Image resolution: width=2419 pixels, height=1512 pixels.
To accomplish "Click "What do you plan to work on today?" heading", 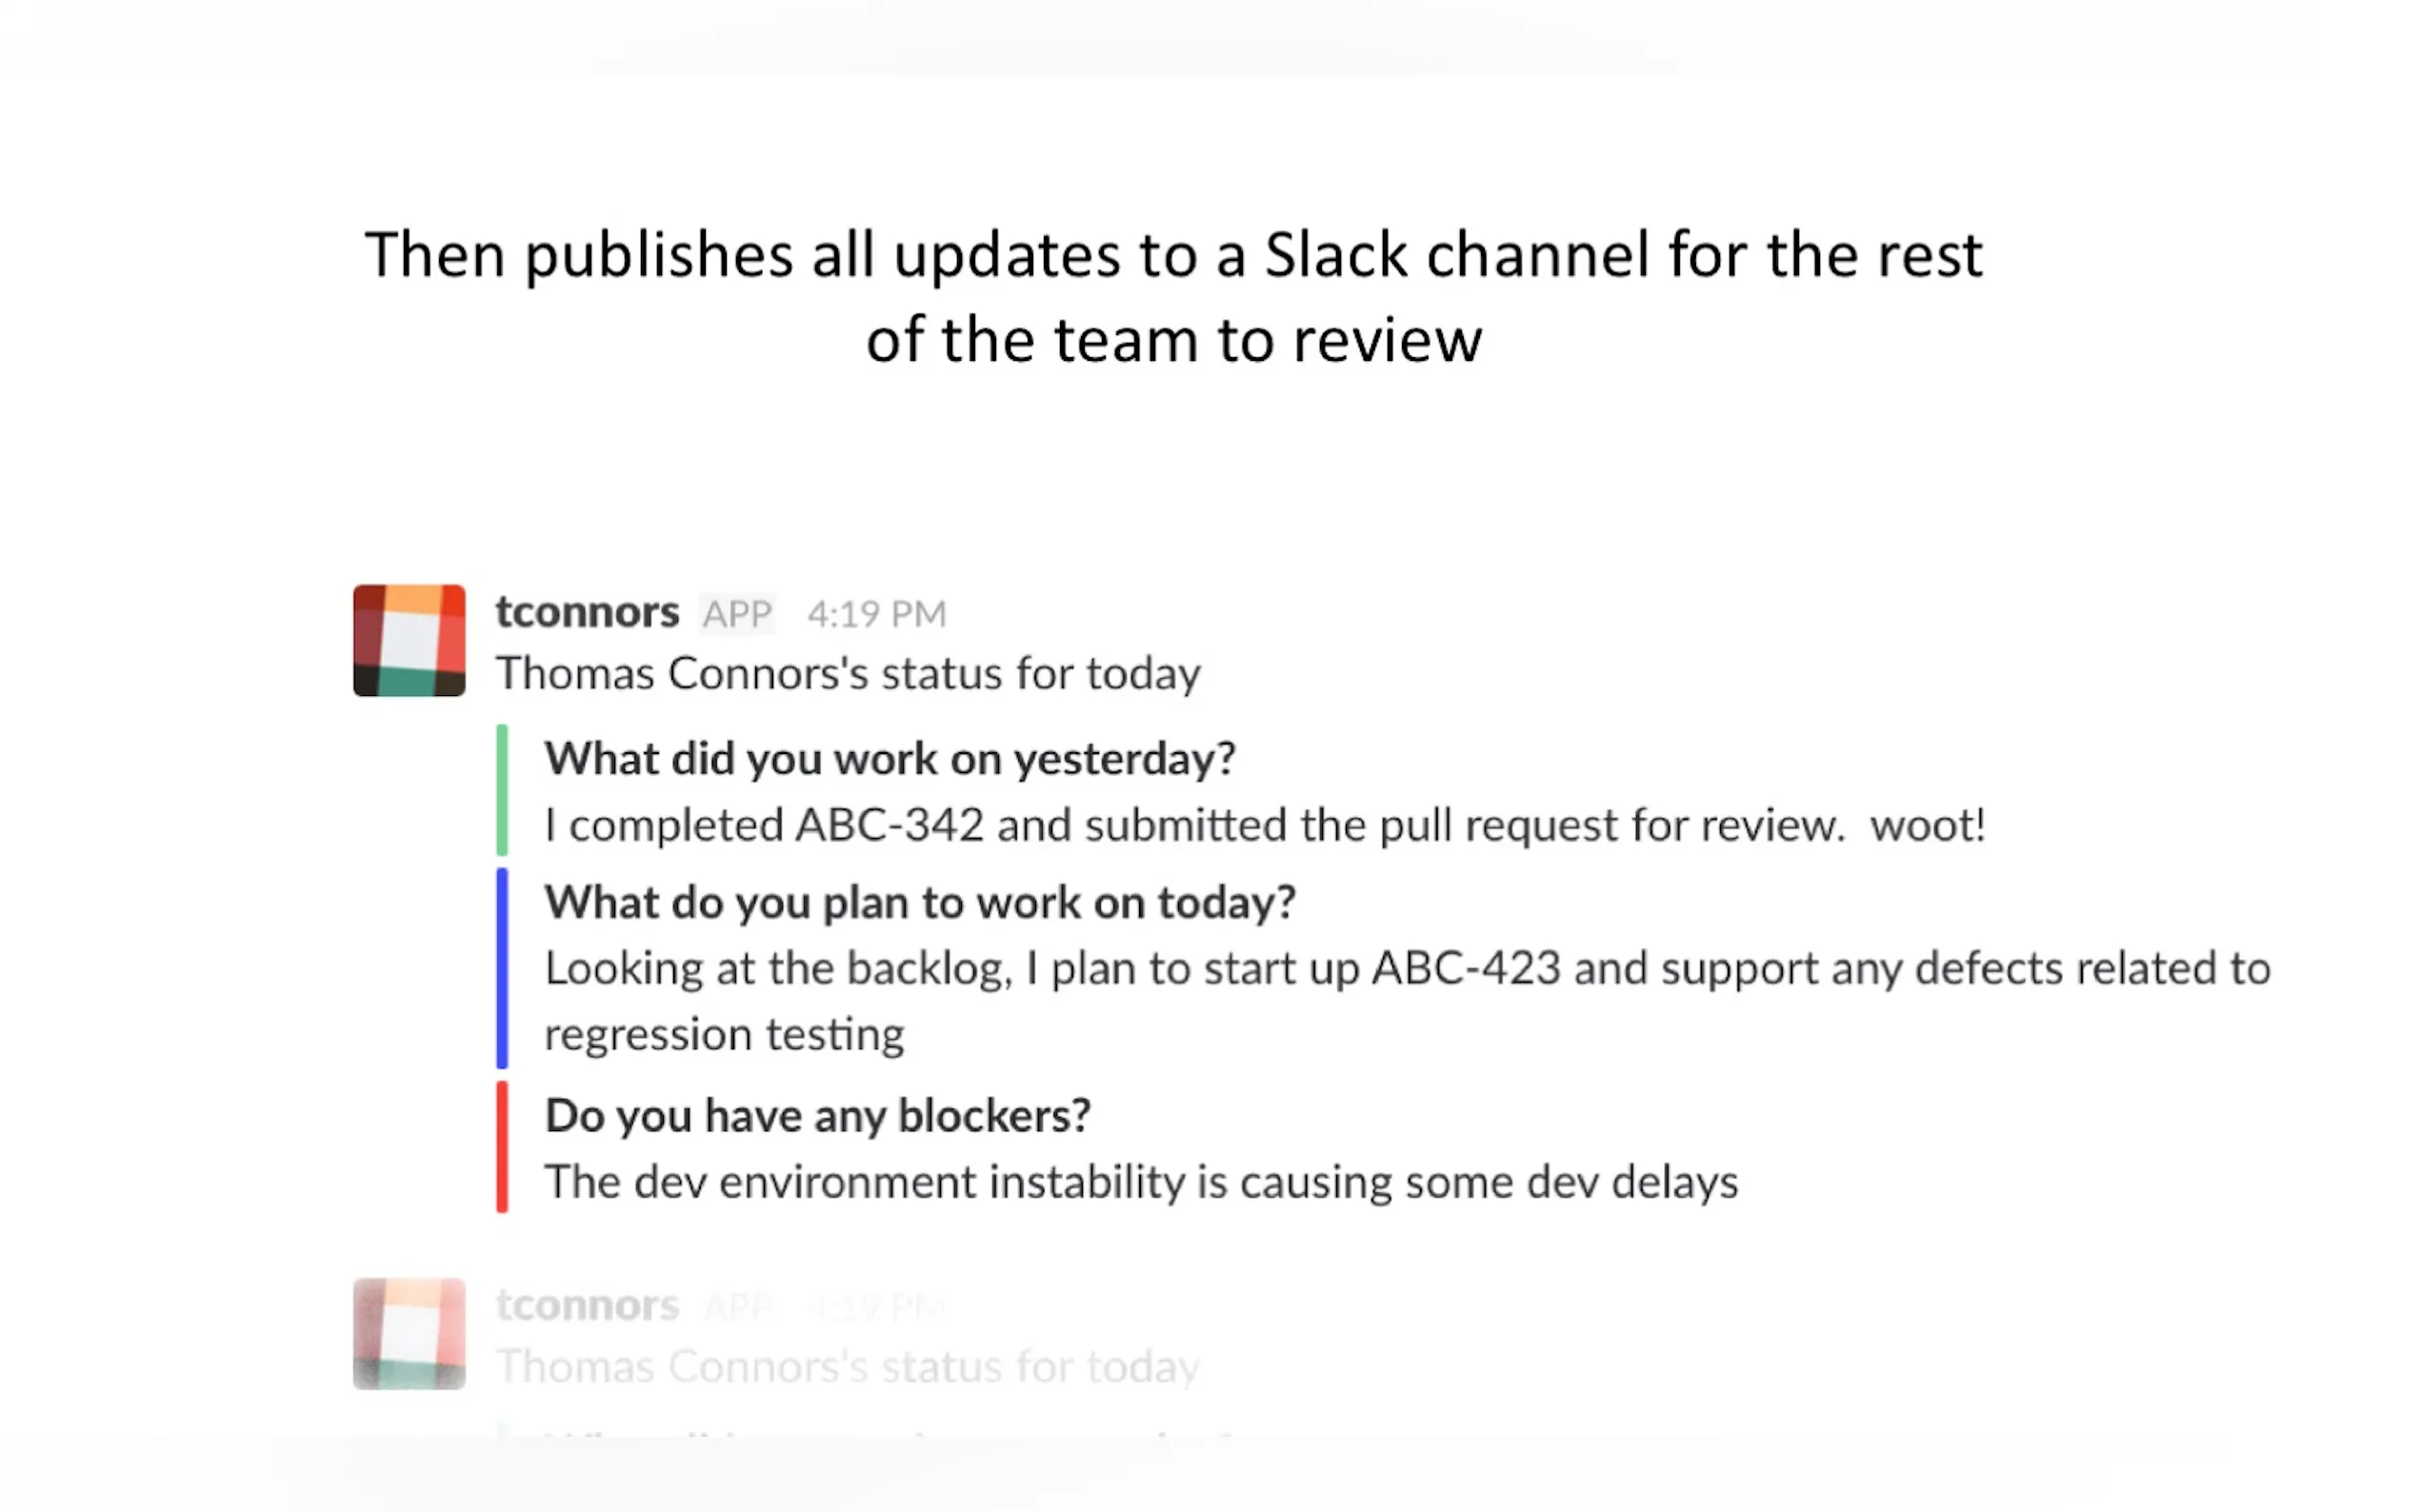I will click(920, 902).
